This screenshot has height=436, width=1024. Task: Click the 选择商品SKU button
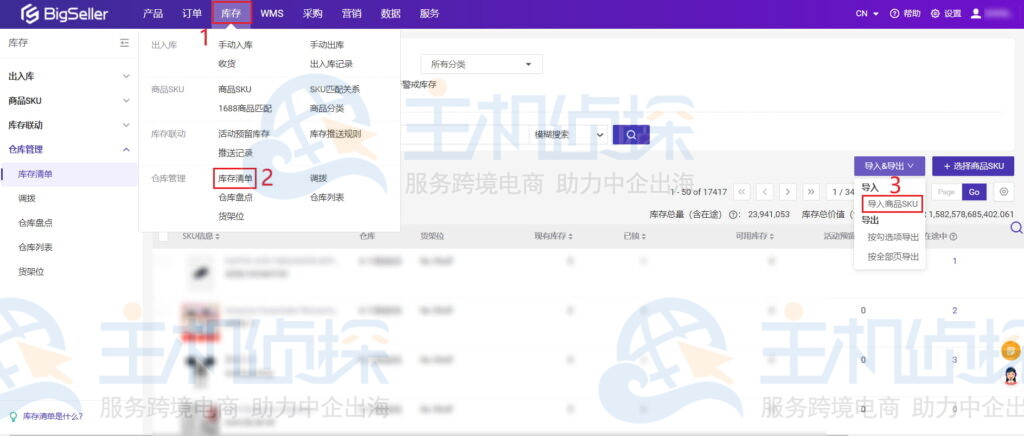pyautogui.click(x=973, y=166)
